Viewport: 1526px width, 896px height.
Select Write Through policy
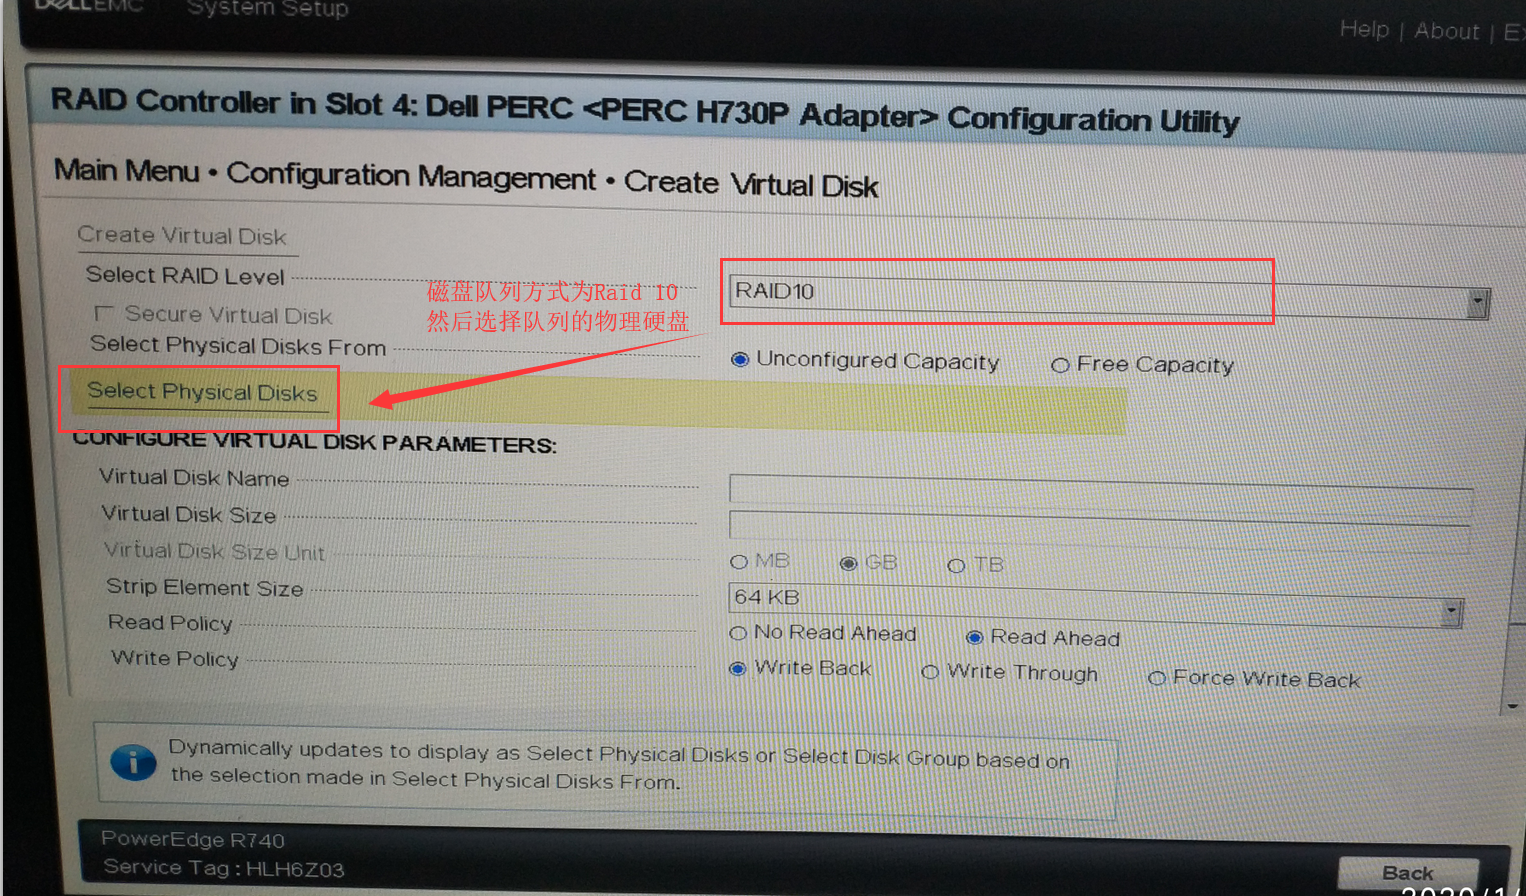point(930,672)
